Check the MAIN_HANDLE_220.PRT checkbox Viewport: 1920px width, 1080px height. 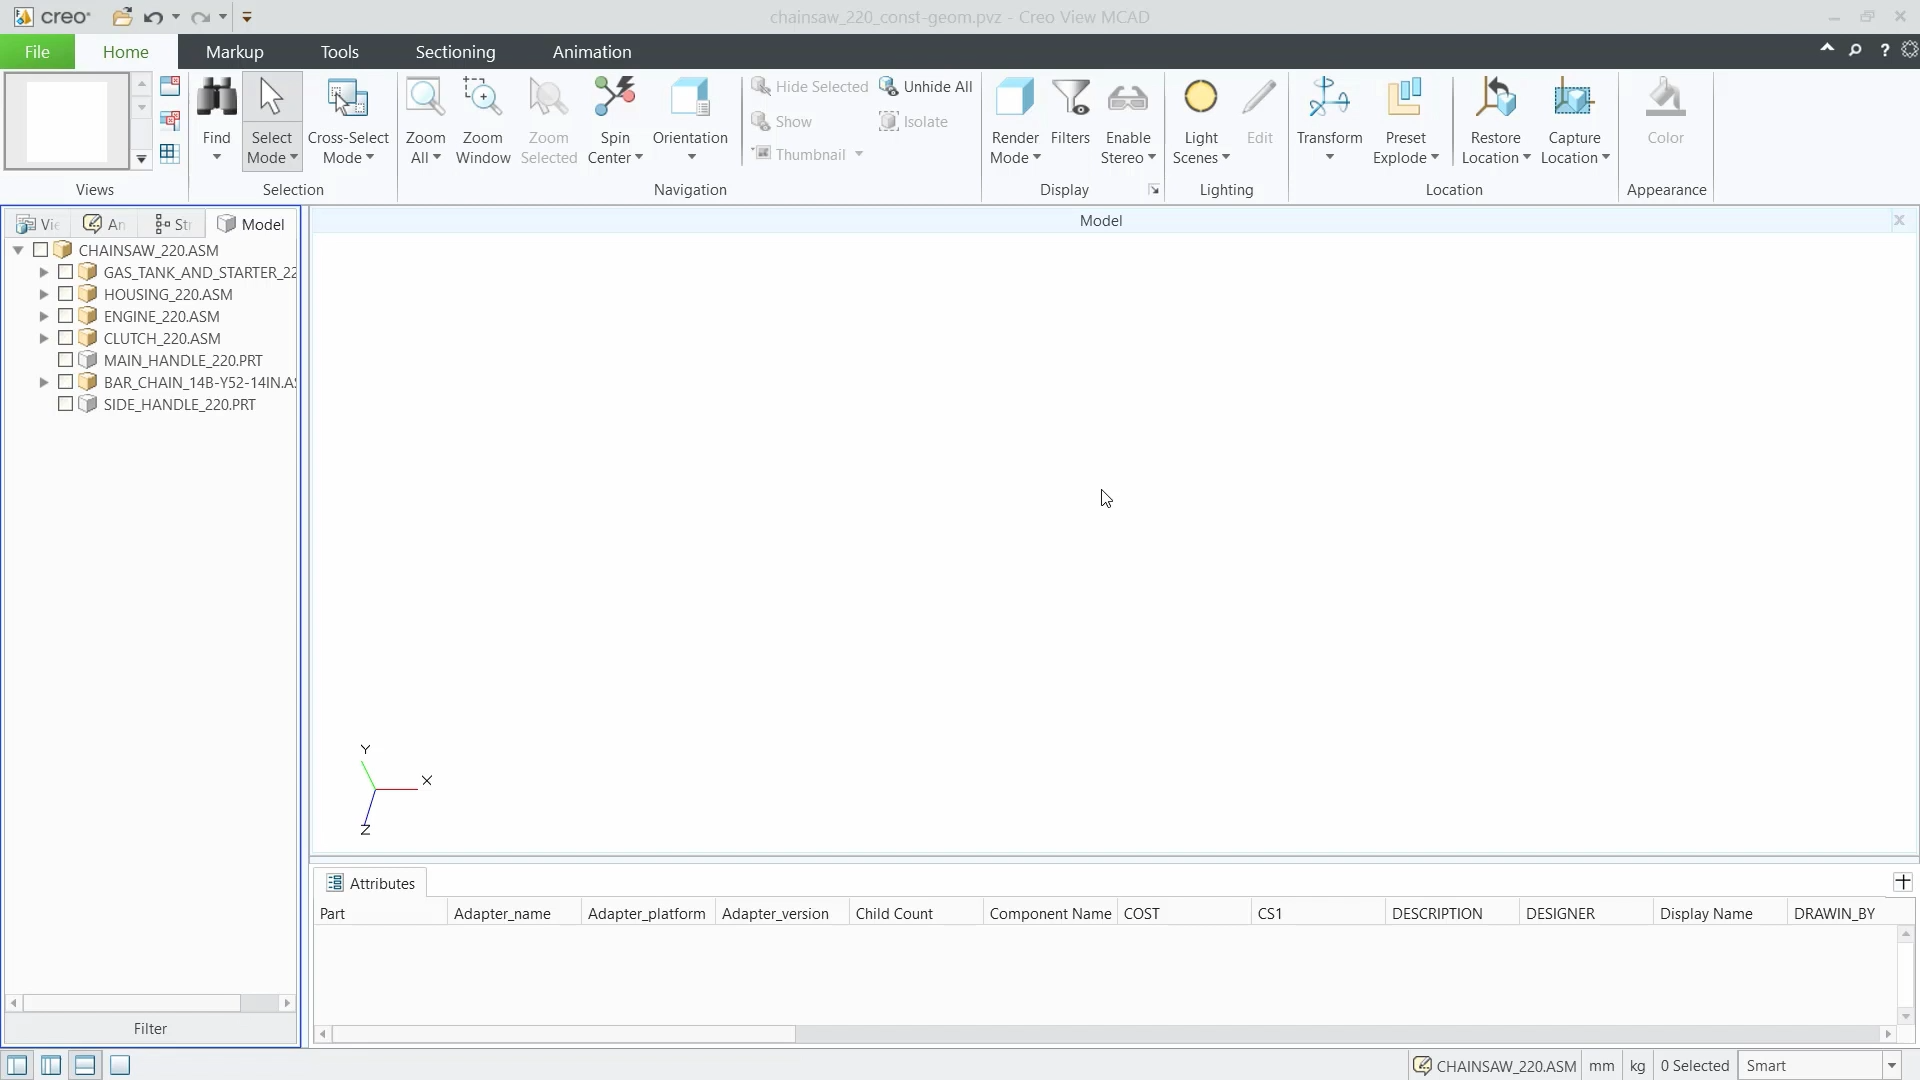tap(65, 360)
